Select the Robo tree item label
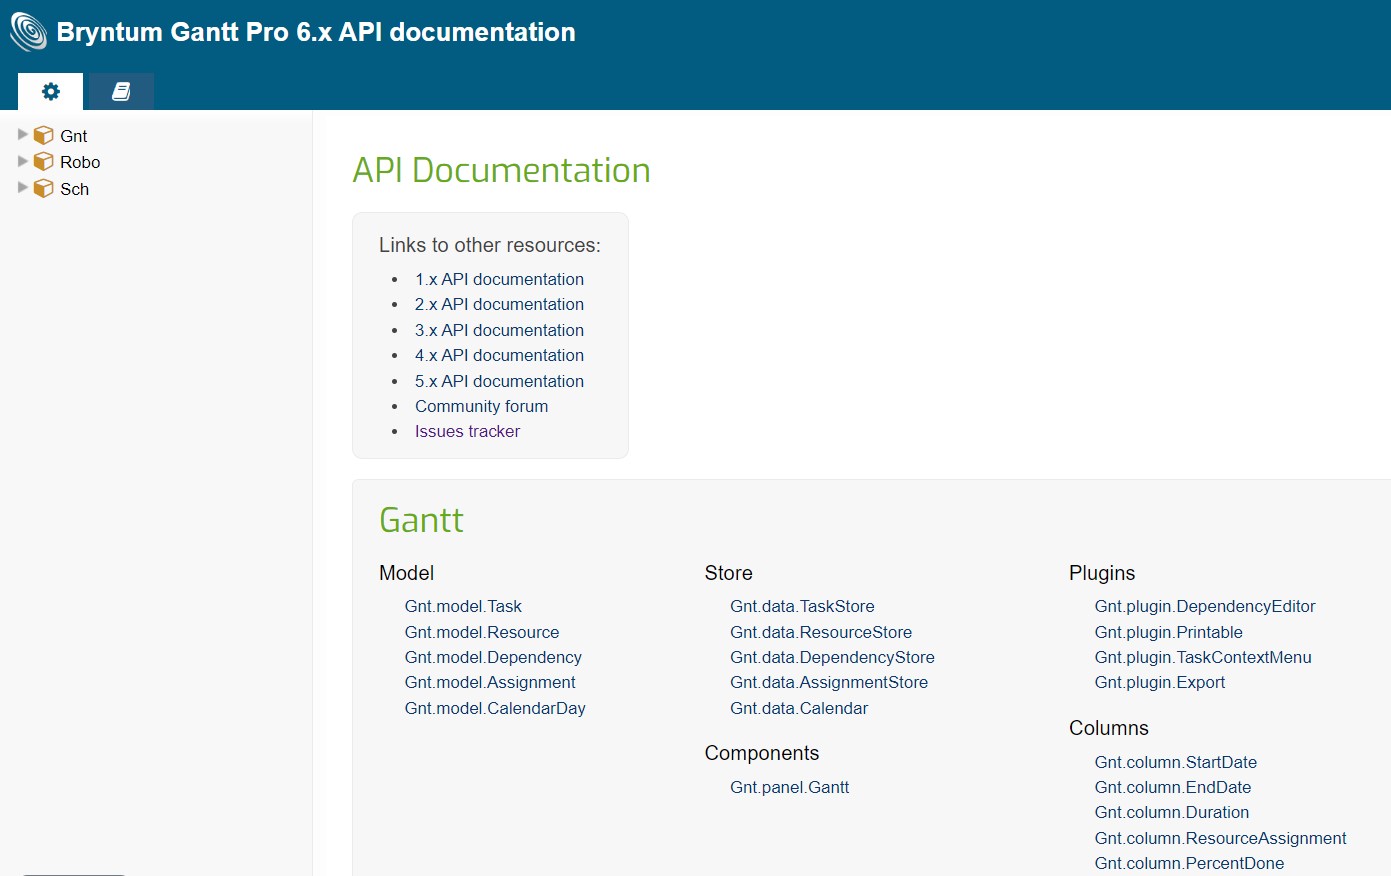This screenshot has height=876, width=1391. point(80,162)
